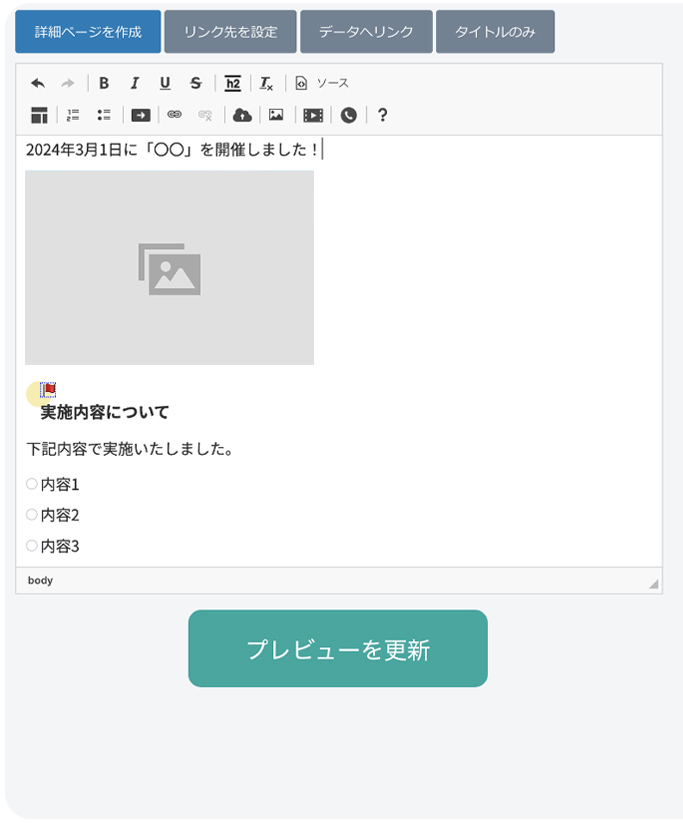683x826 pixels.
Task: Click the red flag anchor marker
Action: 48,390
